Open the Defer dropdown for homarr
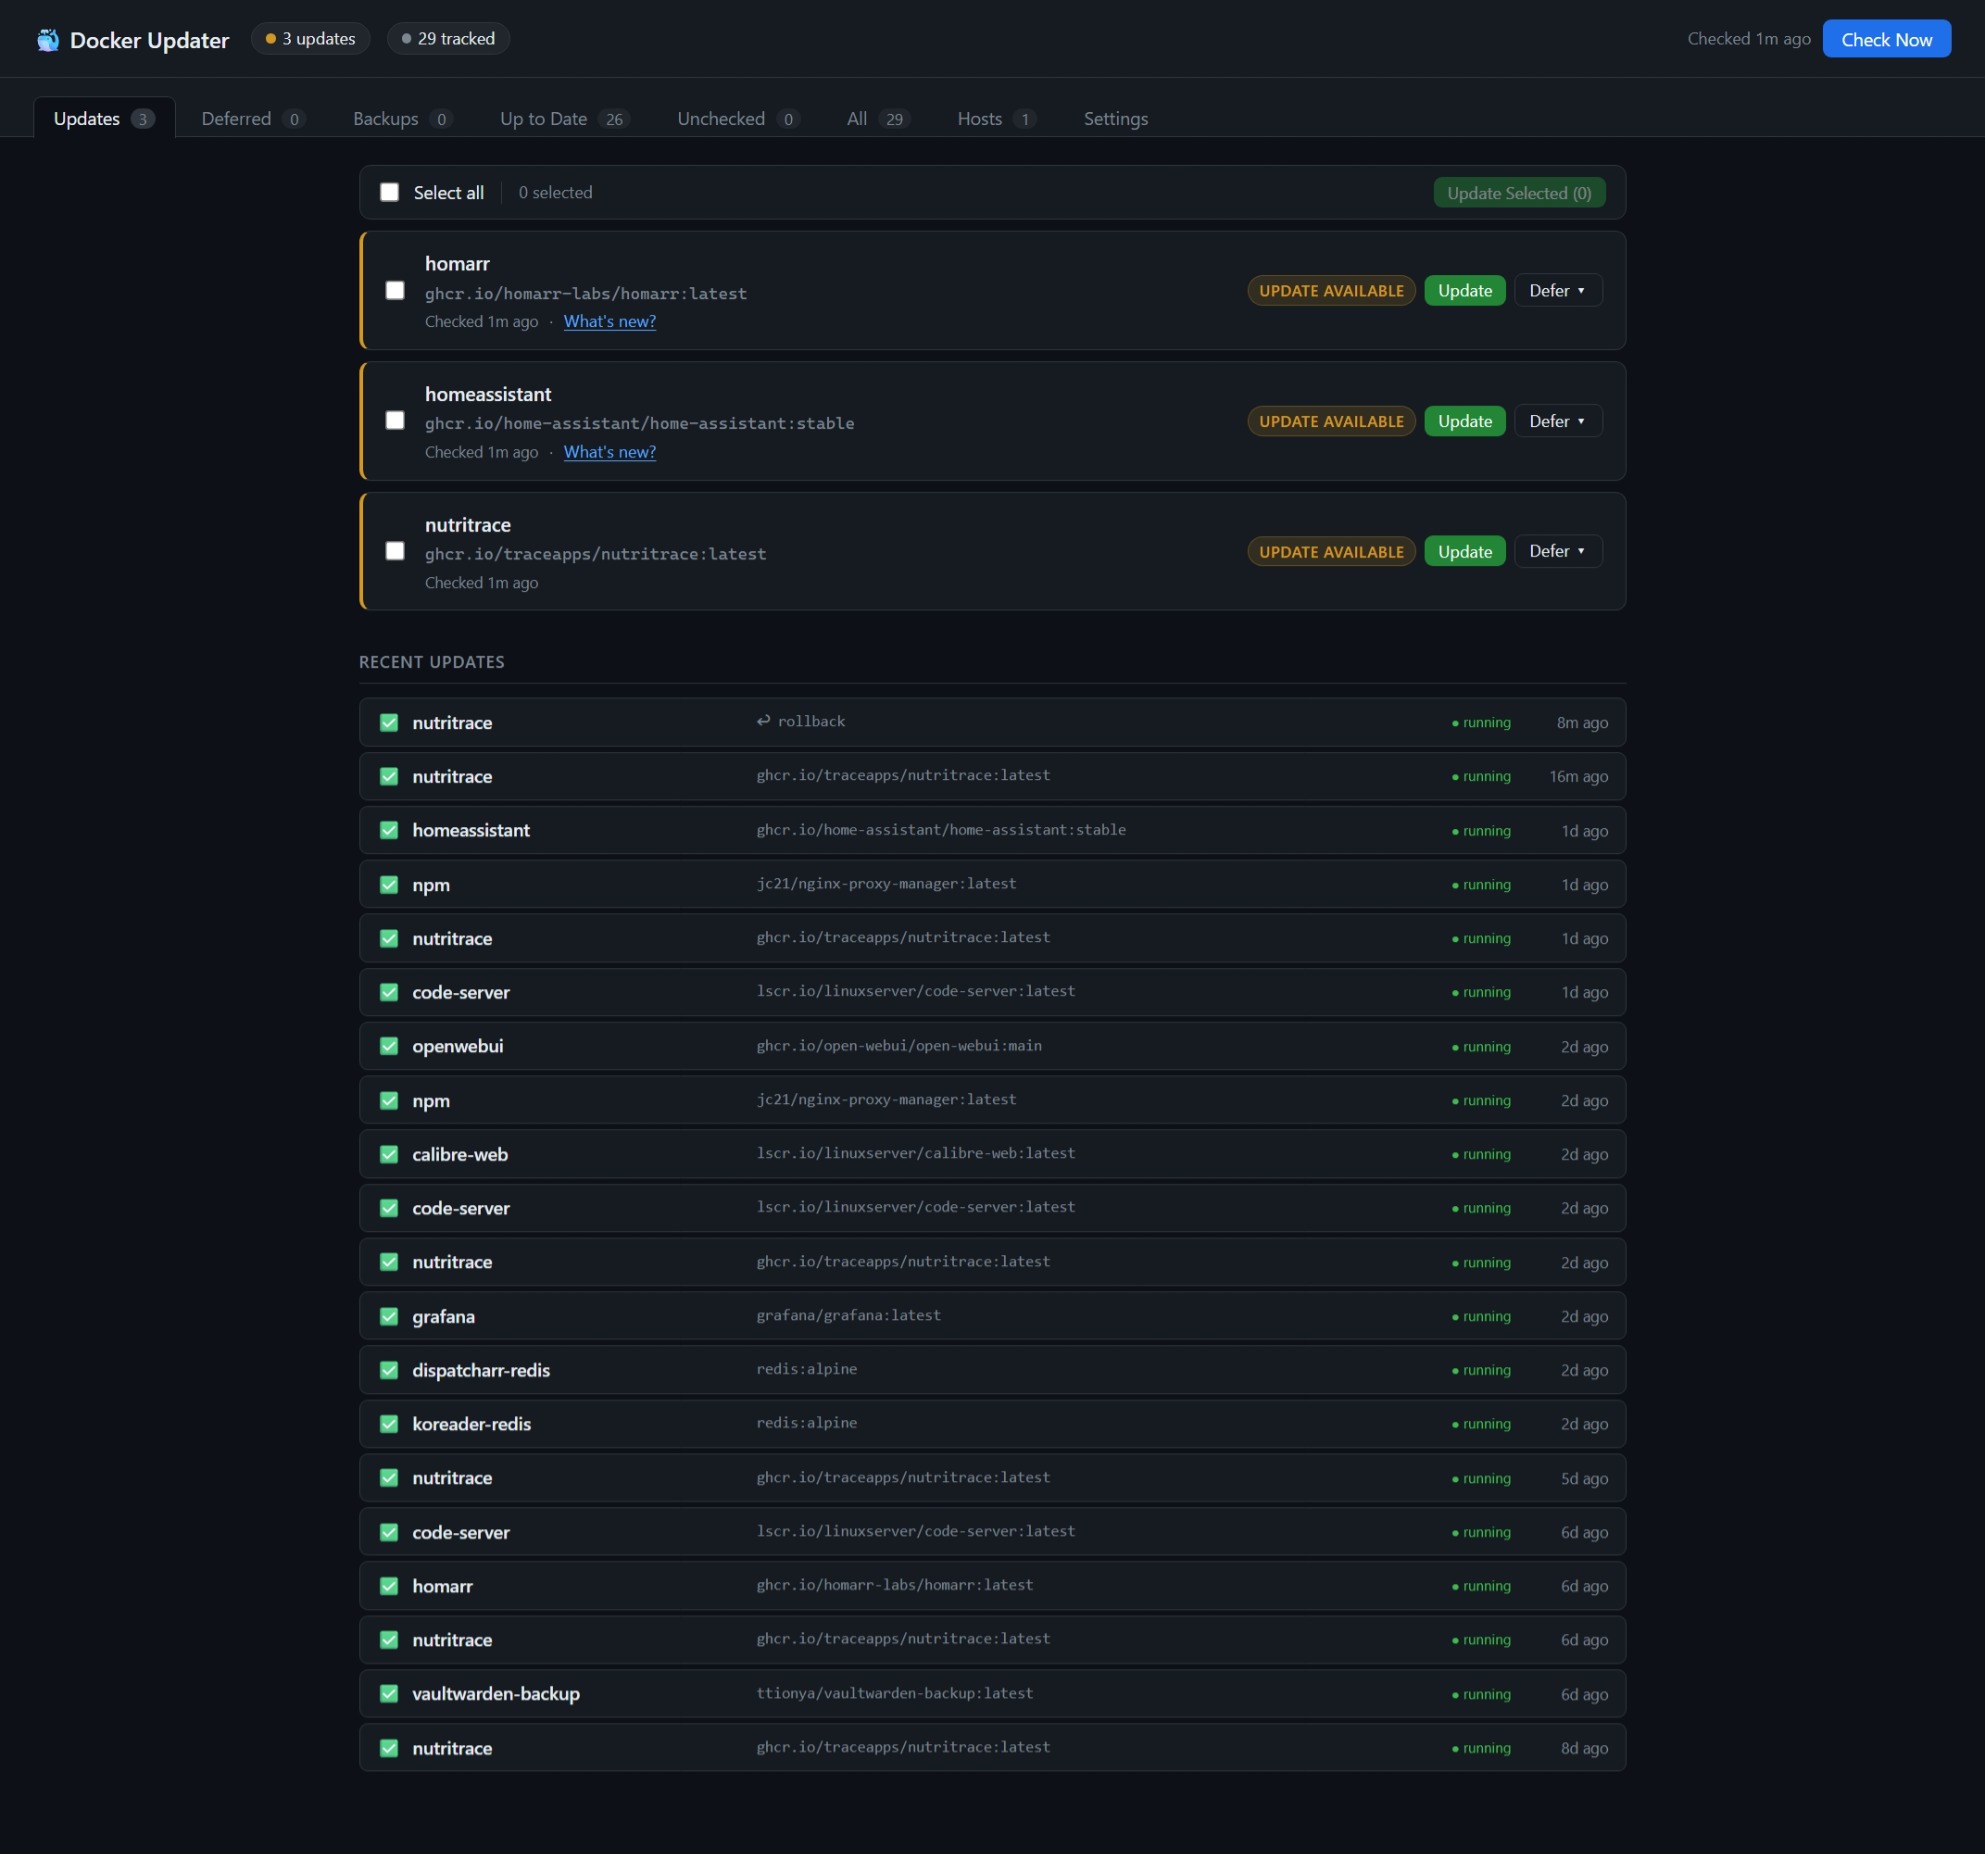This screenshot has height=1854, width=1985. point(1558,290)
